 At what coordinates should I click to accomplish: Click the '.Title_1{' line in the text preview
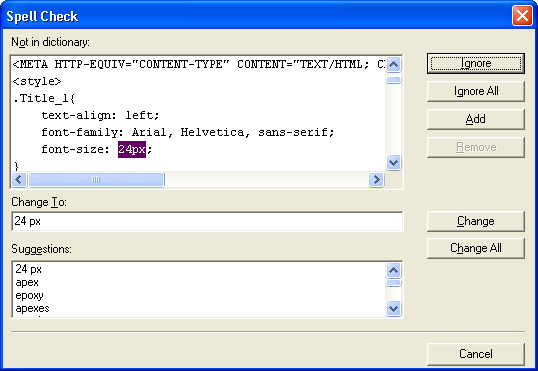pyautogui.click(x=44, y=98)
